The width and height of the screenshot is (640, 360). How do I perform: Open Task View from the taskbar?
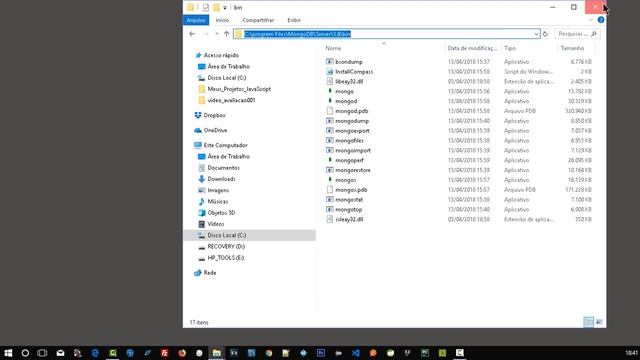[x=42, y=353]
